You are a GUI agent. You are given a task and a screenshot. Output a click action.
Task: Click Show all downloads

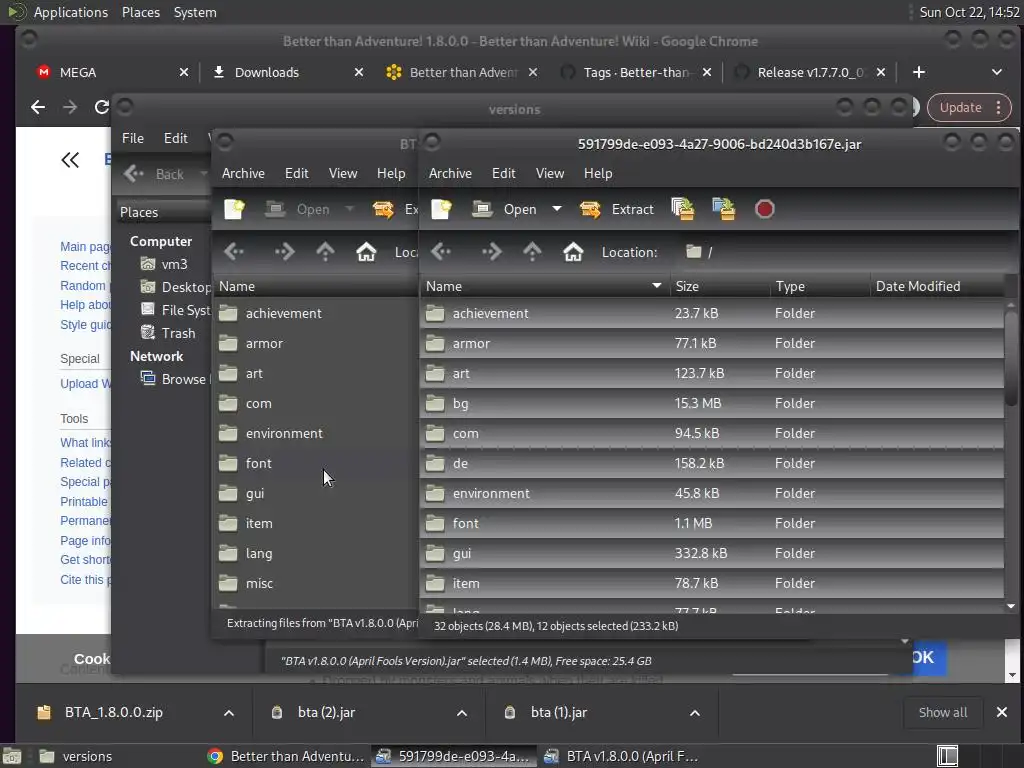tap(942, 712)
